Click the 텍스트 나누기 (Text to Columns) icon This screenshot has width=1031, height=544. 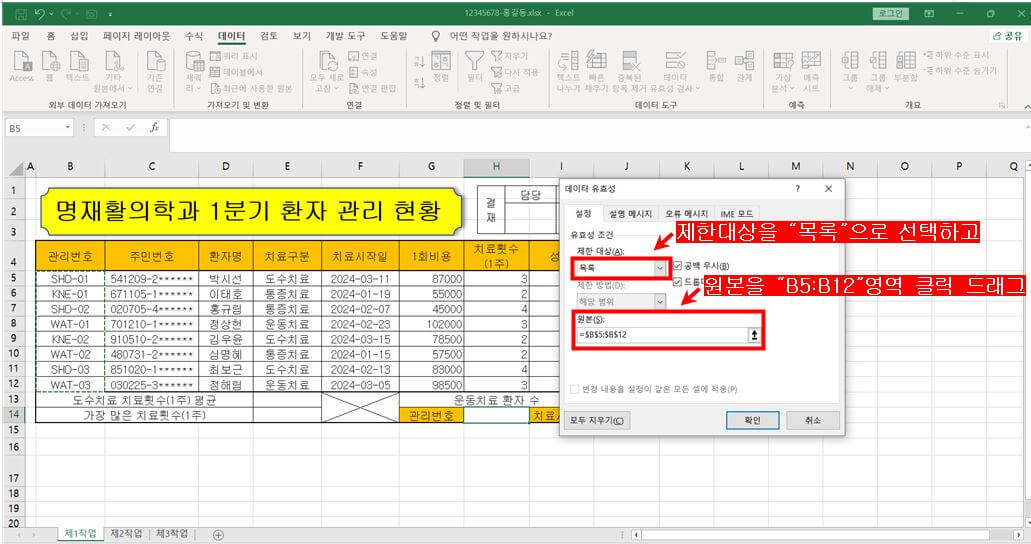pyautogui.click(x=568, y=72)
